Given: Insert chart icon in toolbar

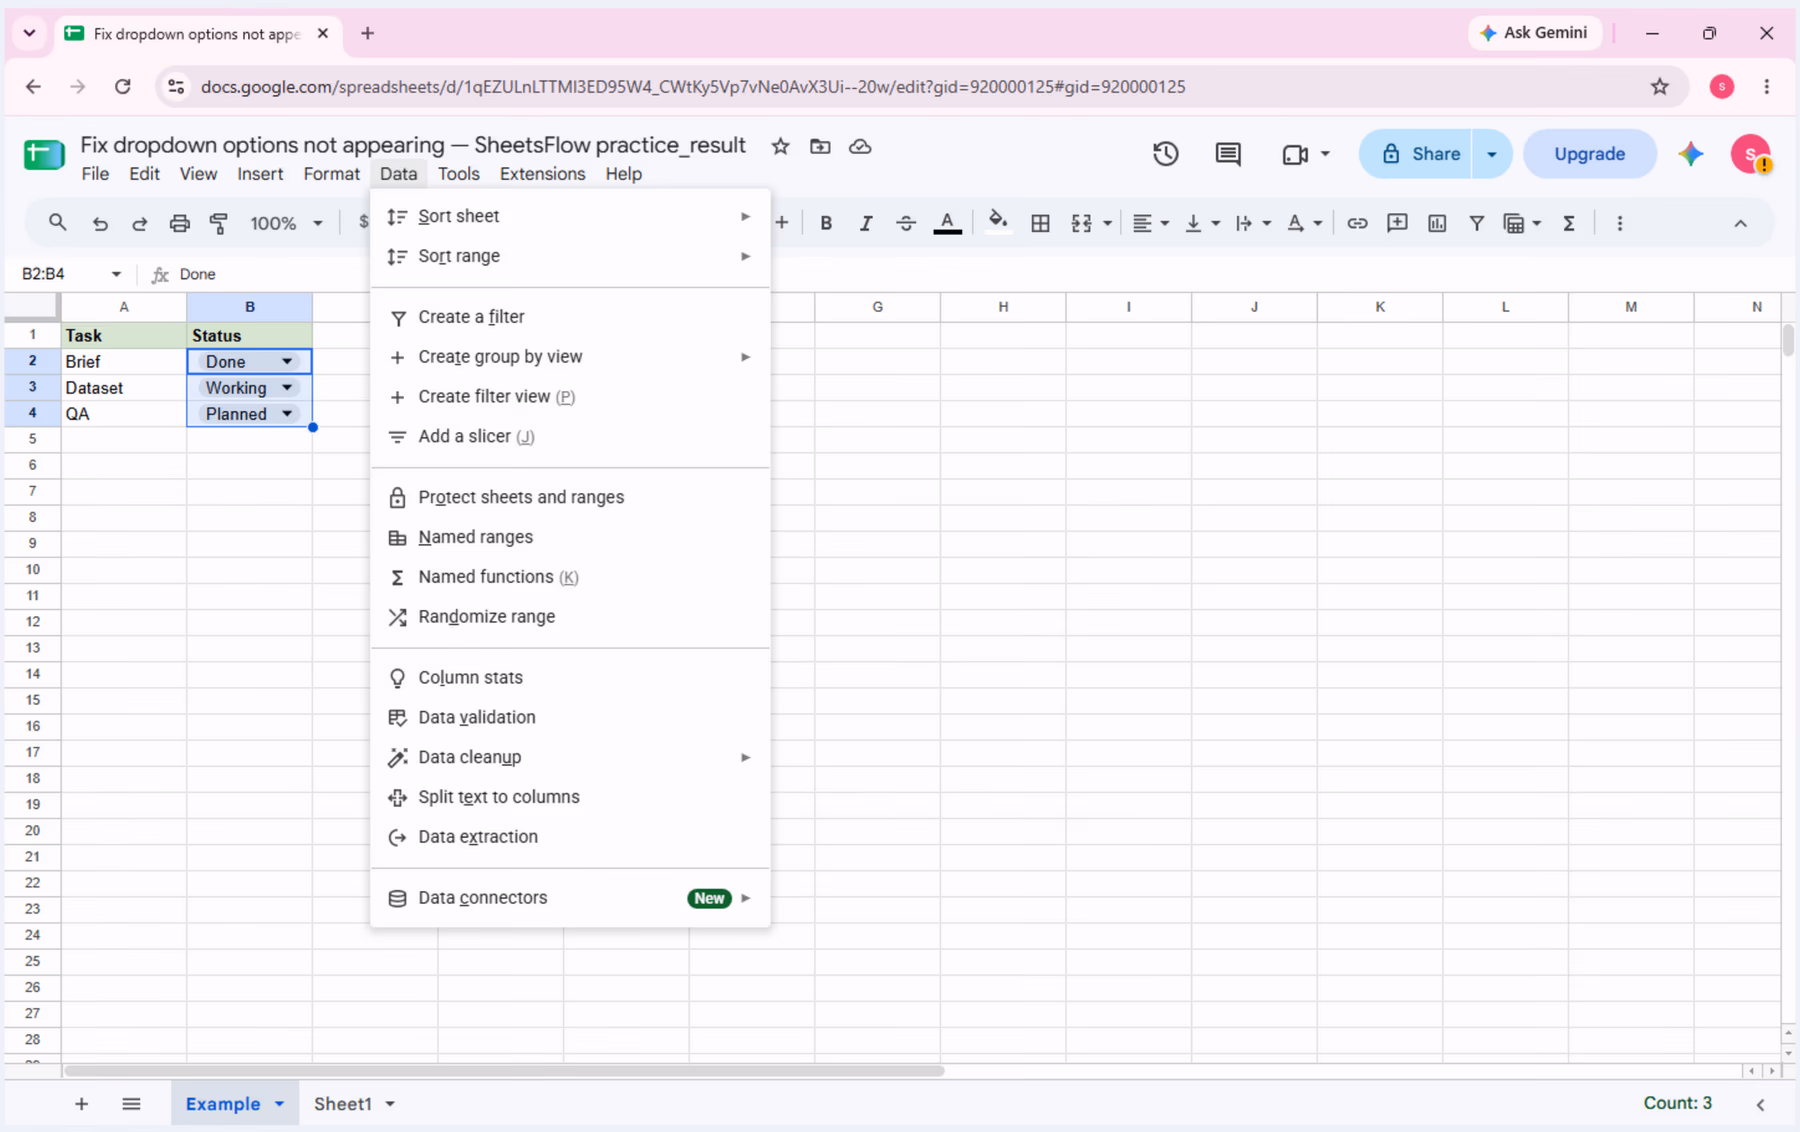Looking at the screenshot, I should 1437,223.
